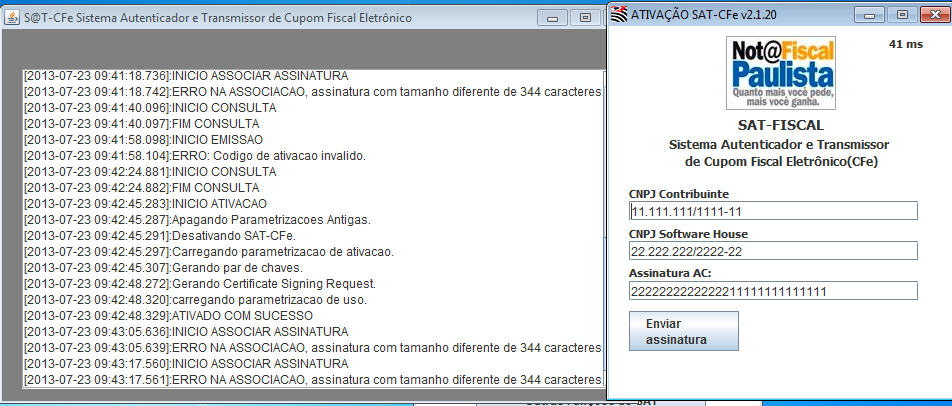Image resolution: width=952 pixels, height=406 pixels.
Task: Select log line 'Desativando SAT-CFe.'
Action: pos(160,235)
